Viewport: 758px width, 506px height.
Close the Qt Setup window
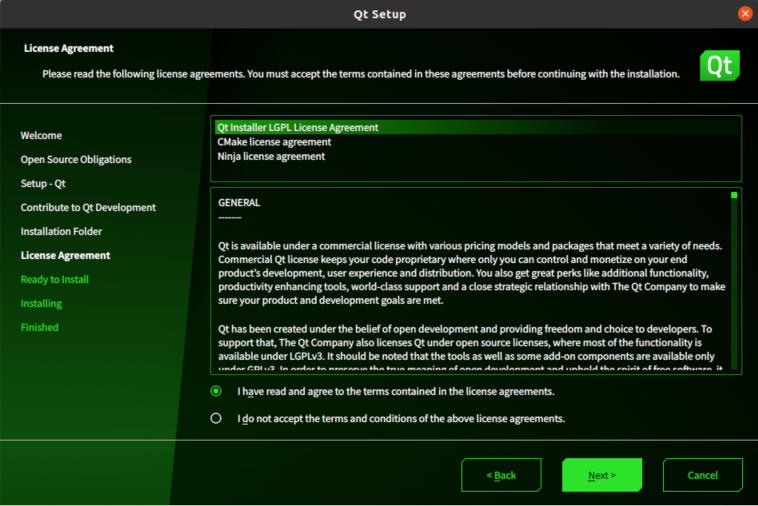(745, 14)
